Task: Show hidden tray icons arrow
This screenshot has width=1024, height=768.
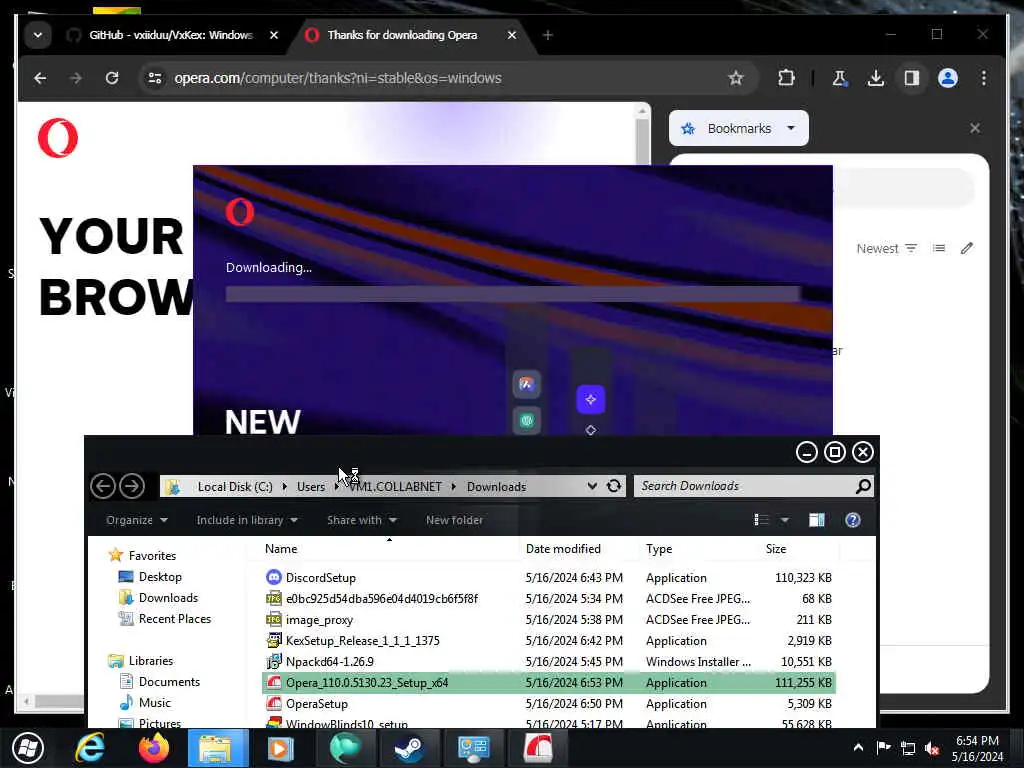Action: (x=858, y=747)
